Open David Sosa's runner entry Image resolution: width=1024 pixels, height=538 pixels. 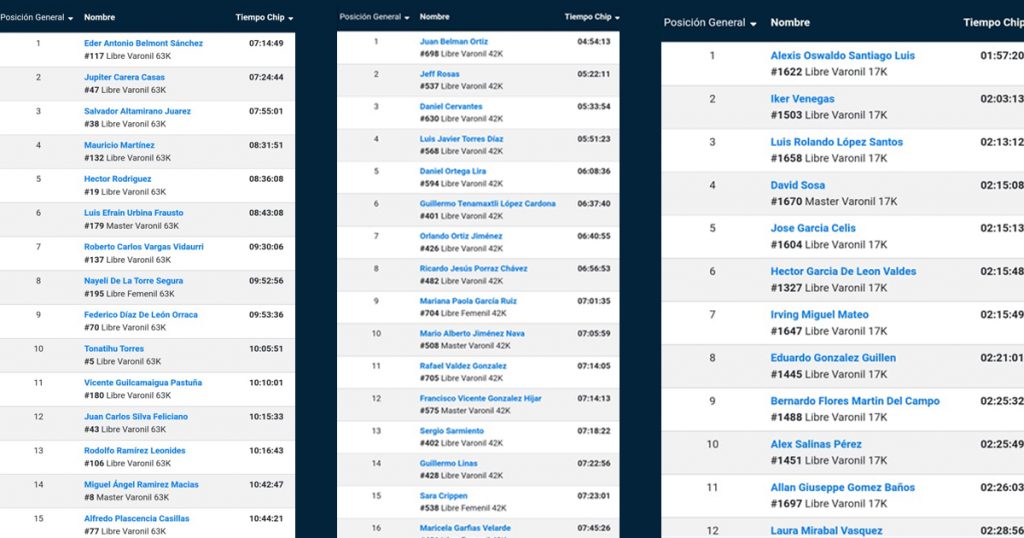pyautogui.click(x=797, y=185)
